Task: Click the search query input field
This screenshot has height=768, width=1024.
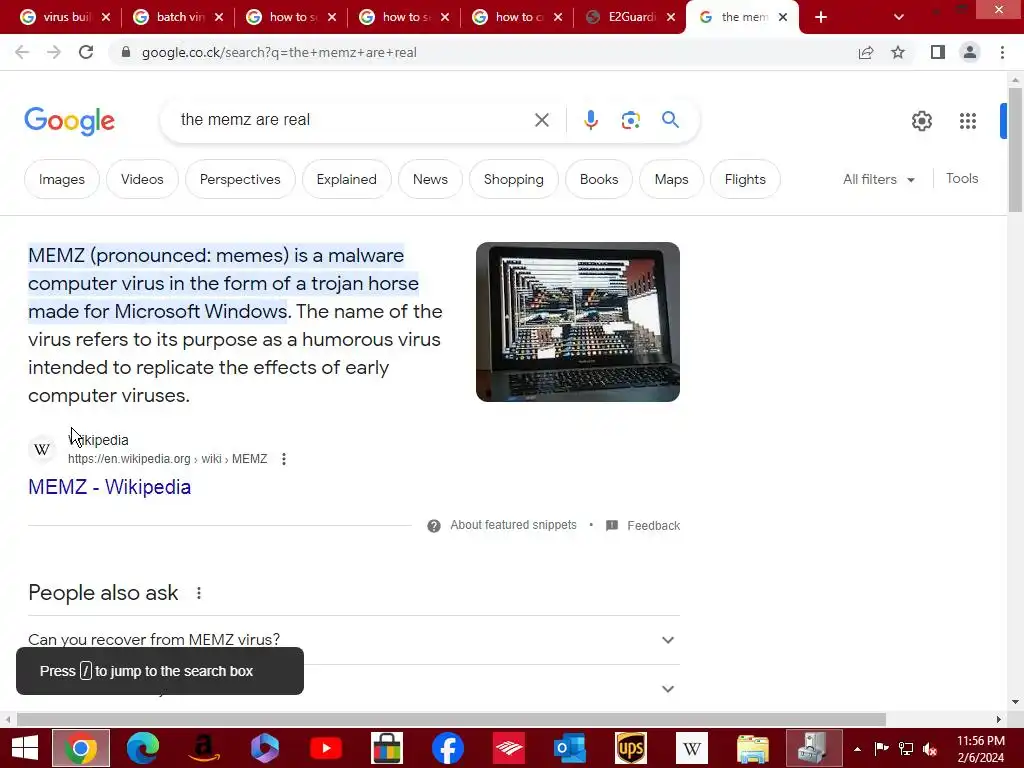Action: (x=353, y=120)
